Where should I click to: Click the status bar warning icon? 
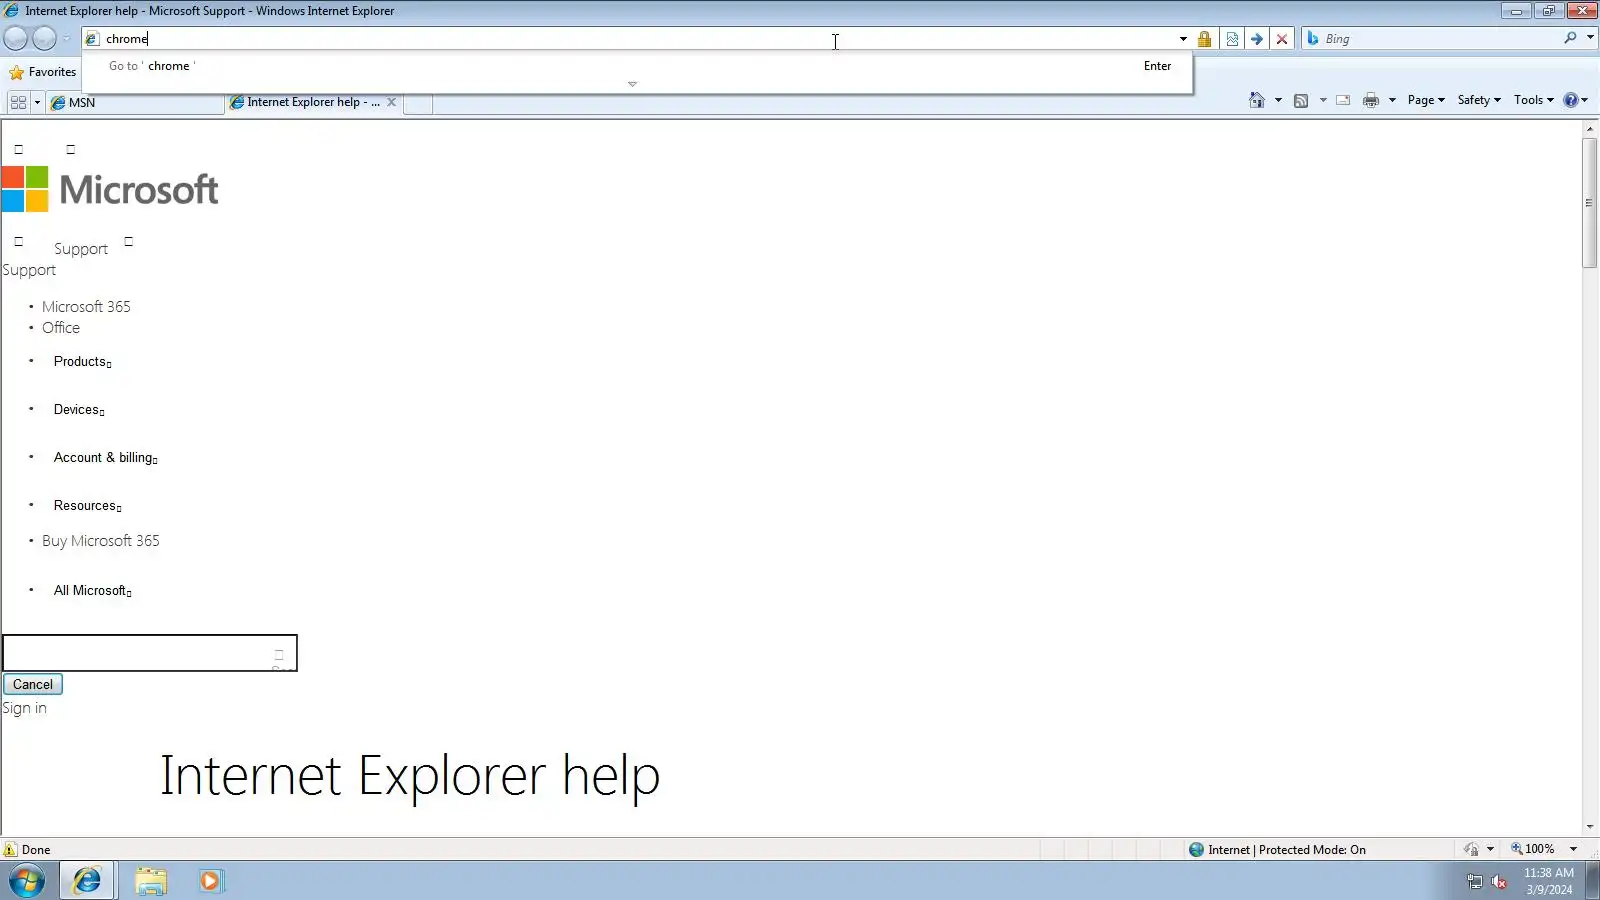pyautogui.click(x=10, y=850)
